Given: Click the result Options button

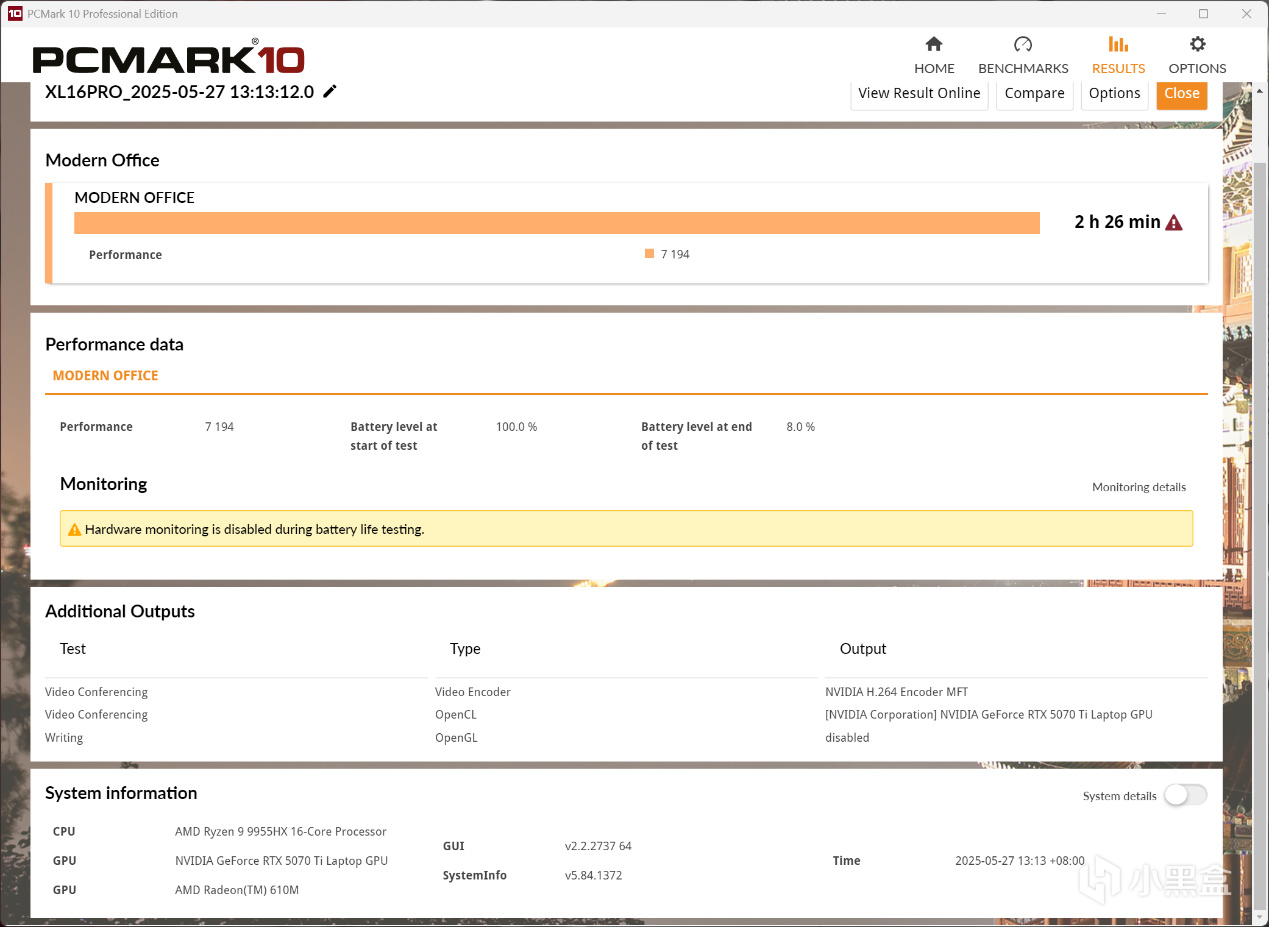Looking at the screenshot, I should click(1114, 93).
